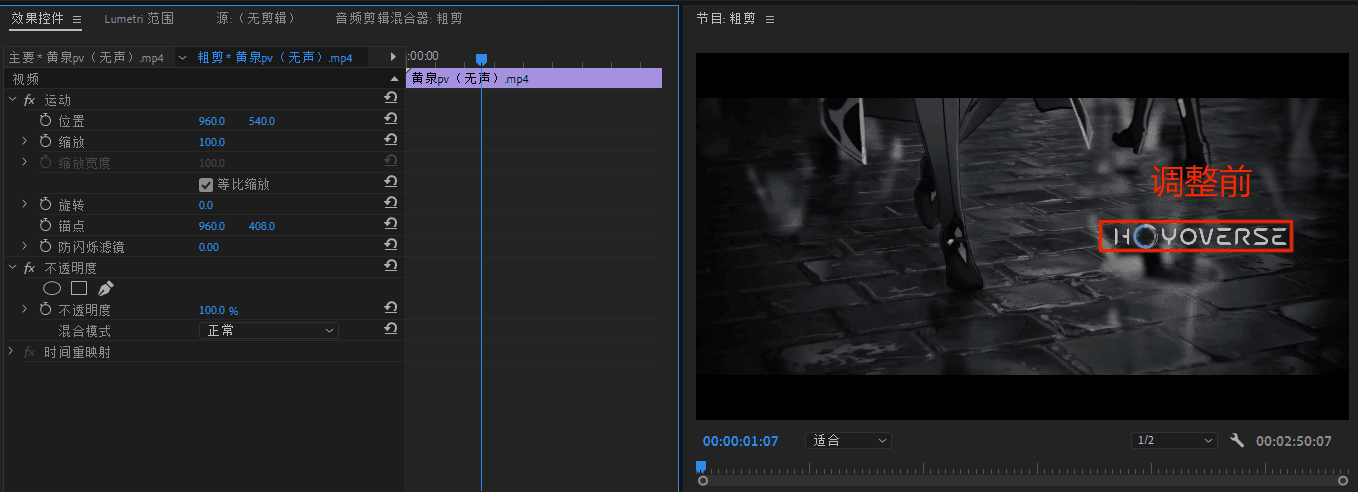This screenshot has width=1358, height=492.
Task: Toggle the Opacity (不透明度) fx effect switch
Action: (x=29, y=268)
